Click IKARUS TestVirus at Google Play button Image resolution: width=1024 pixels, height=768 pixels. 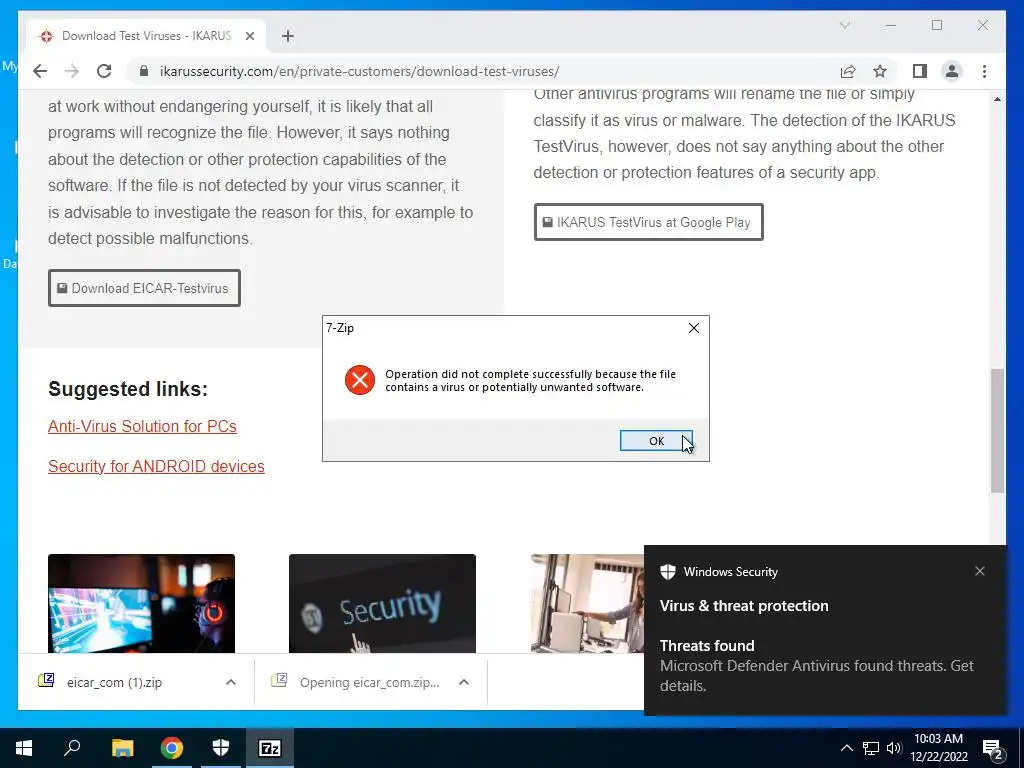pyautogui.click(x=648, y=222)
